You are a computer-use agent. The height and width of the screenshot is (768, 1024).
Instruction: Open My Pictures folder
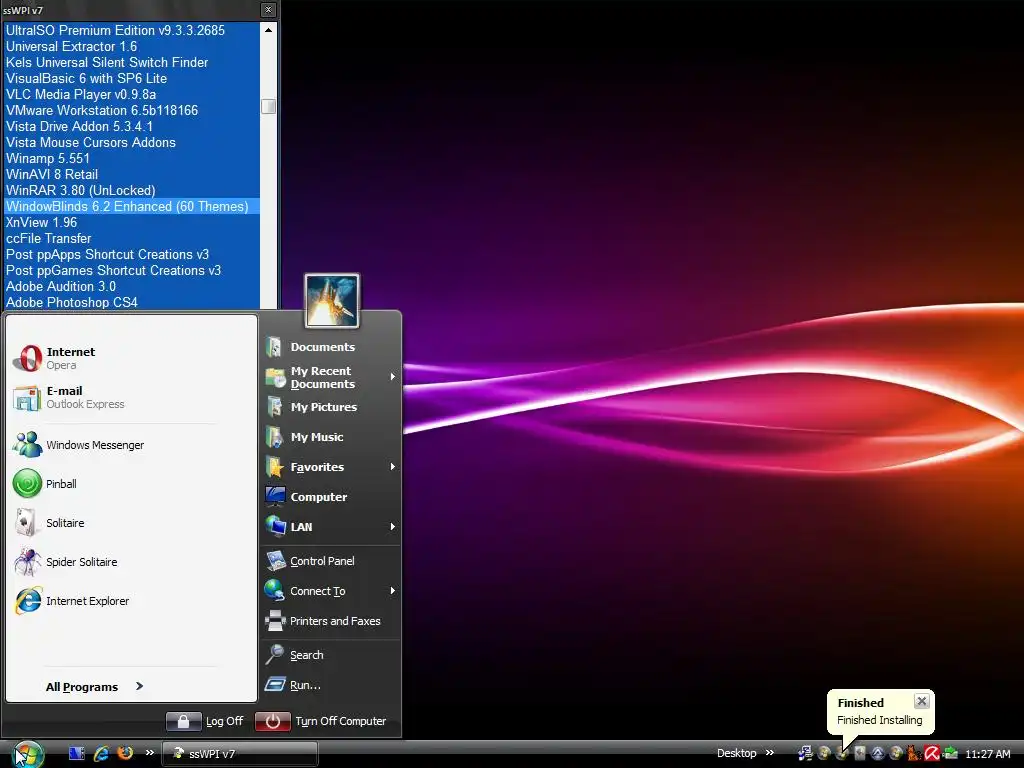330,407
